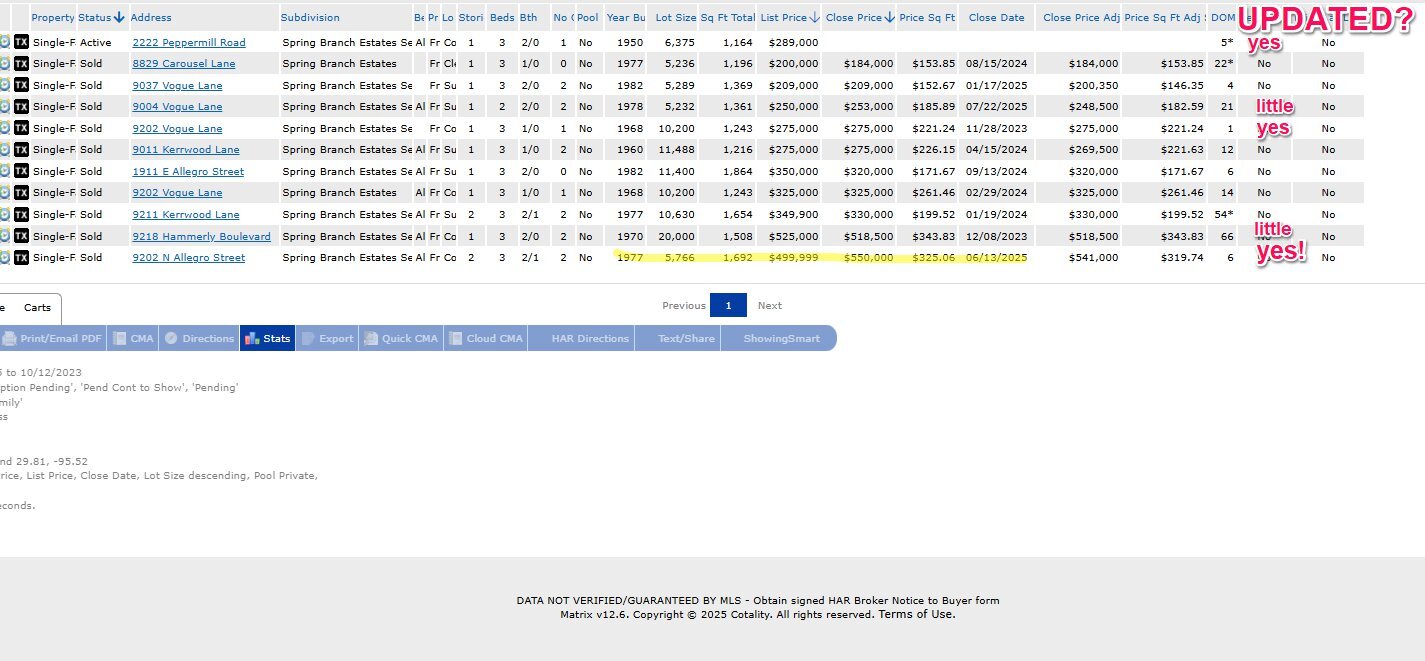Screen dimensions: 1425x661
Task: Click the Export icon in the toolbar
Action: coord(307,339)
